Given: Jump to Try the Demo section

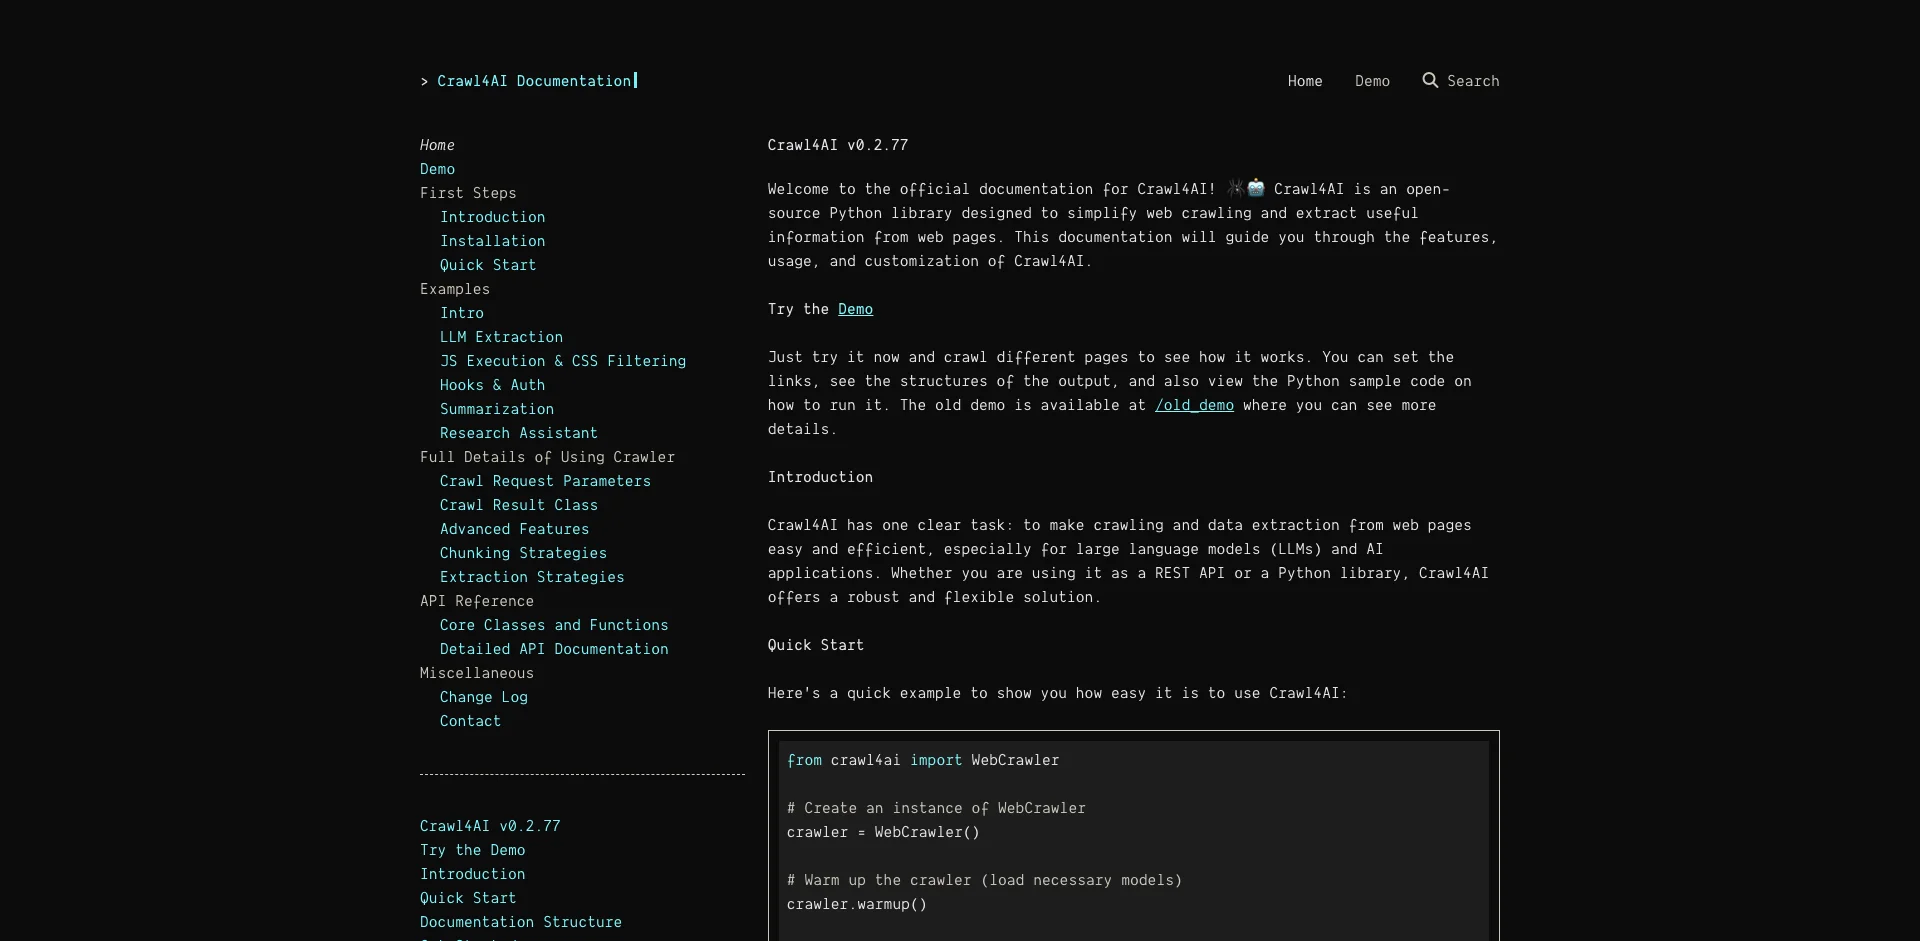Looking at the screenshot, I should click(472, 850).
